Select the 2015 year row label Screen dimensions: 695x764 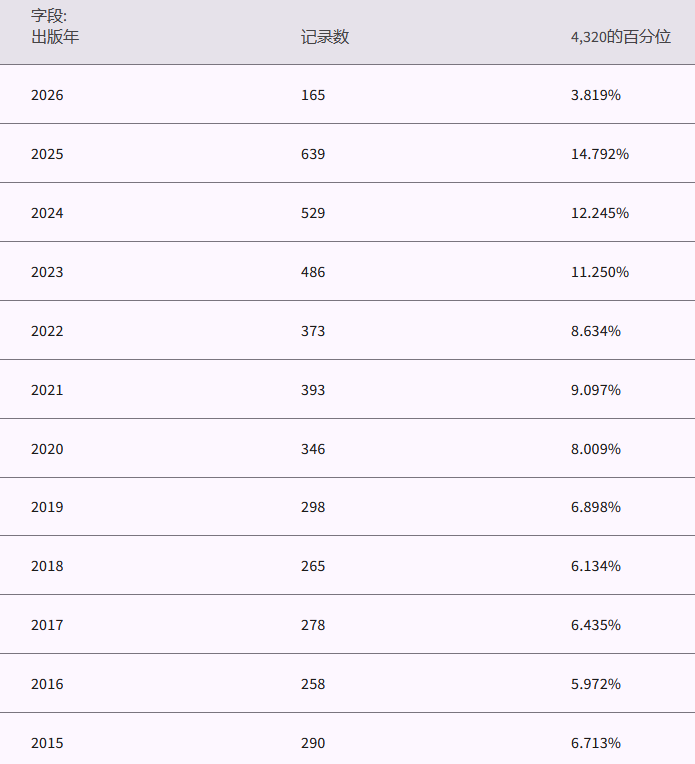[47, 743]
